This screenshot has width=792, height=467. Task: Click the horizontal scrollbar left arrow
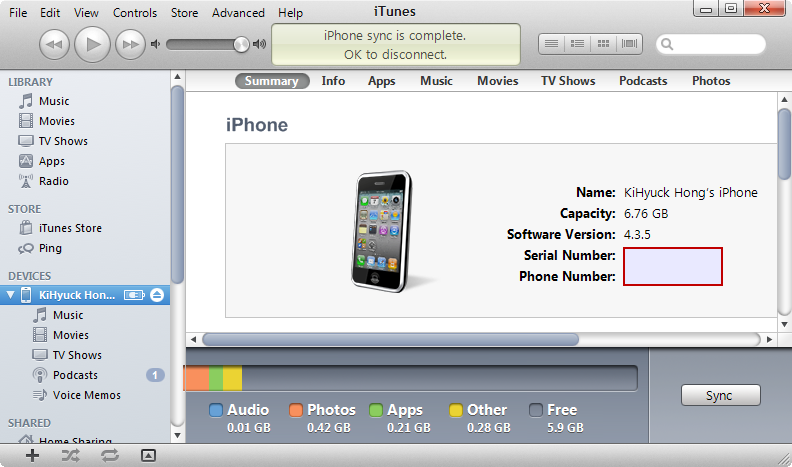point(193,340)
